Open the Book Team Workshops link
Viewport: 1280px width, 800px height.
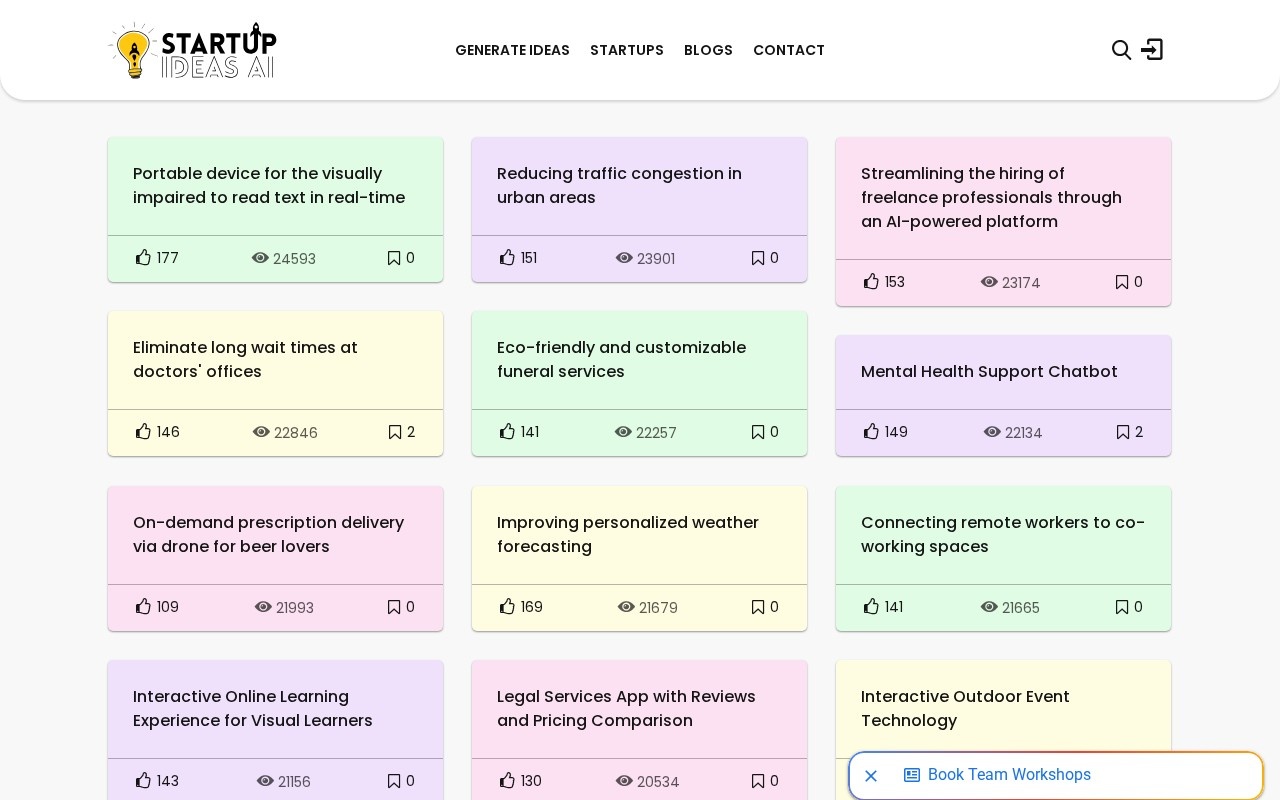click(1009, 775)
